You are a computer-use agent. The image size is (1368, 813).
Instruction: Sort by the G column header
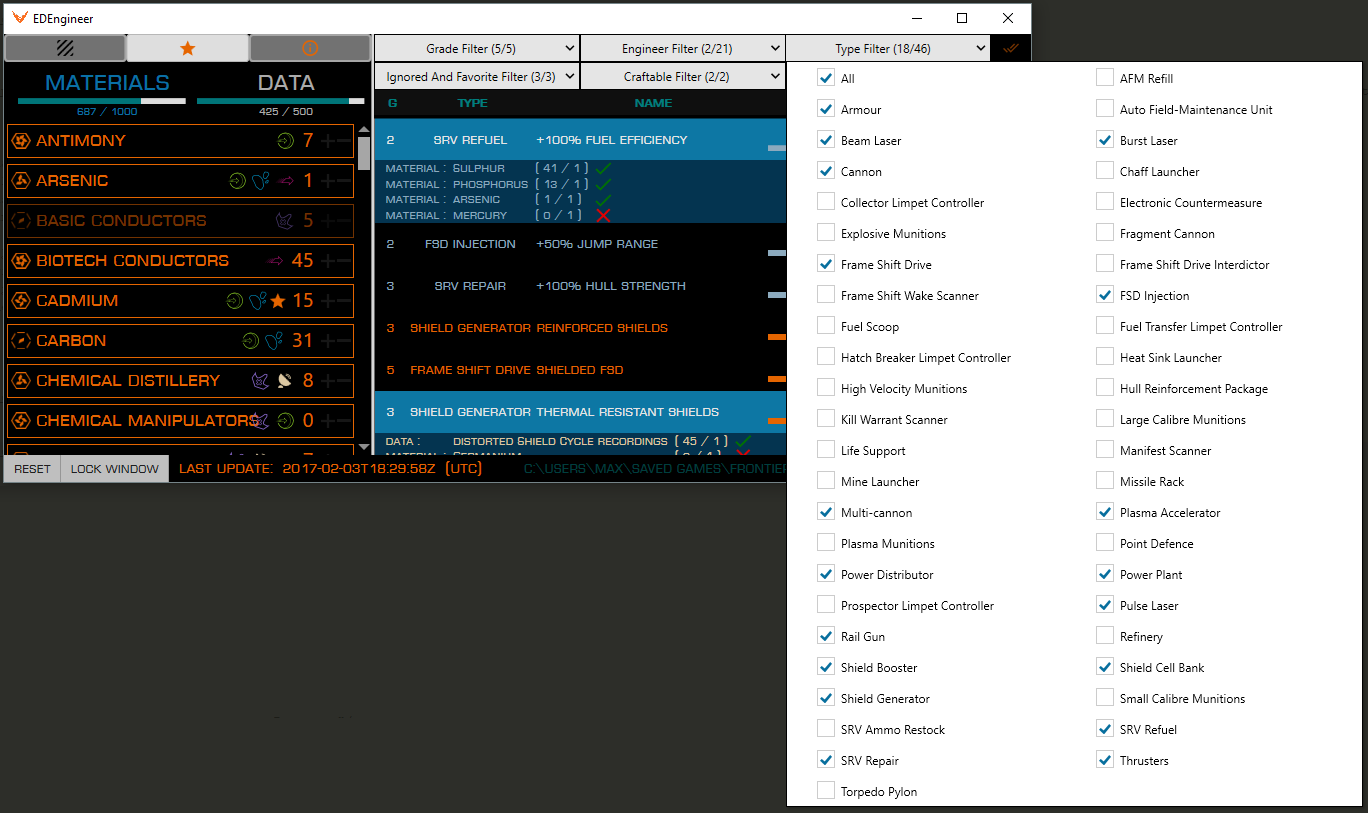click(392, 103)
